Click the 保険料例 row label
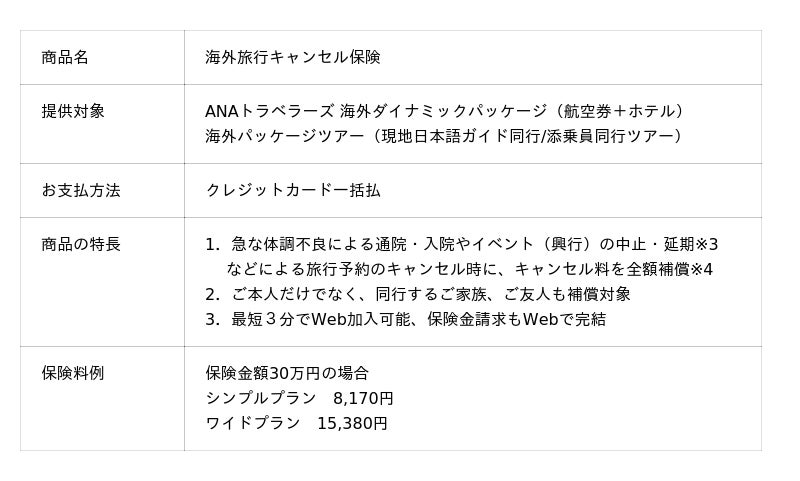The height and width of the screenshot is (481, 800). pos(73,373)
